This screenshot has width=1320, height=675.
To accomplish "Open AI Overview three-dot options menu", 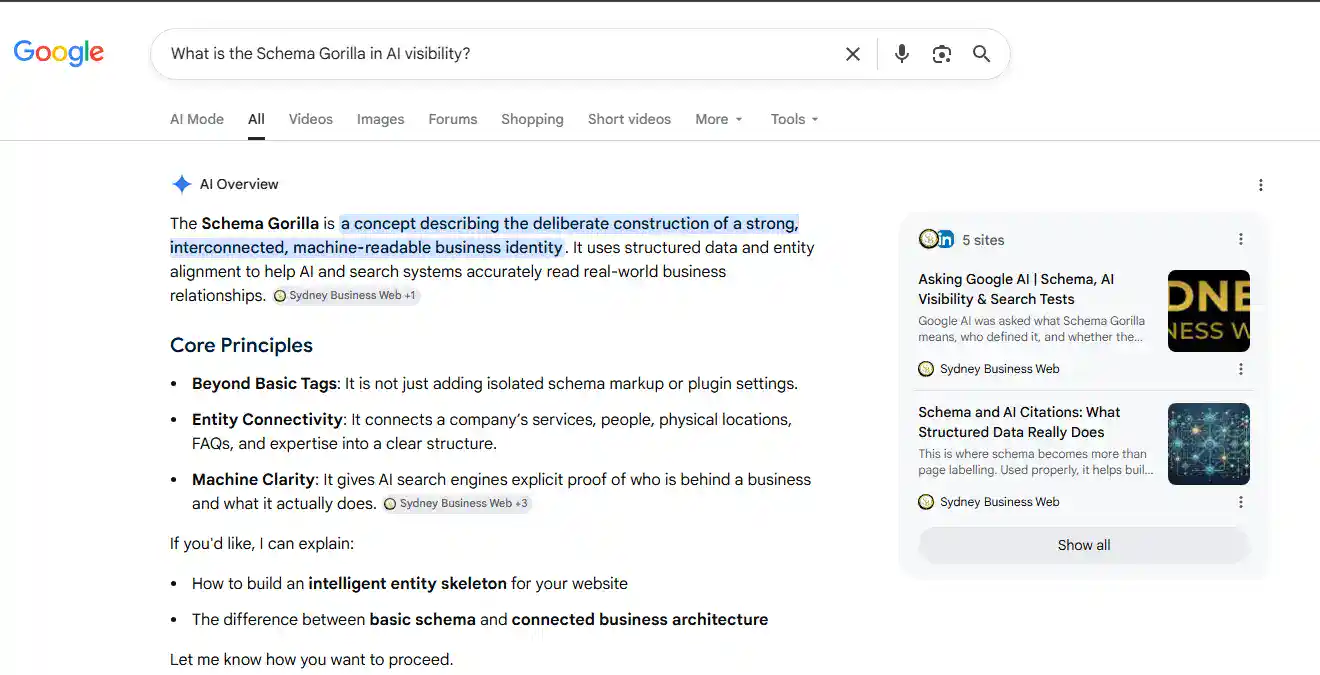I will (1261, 185).
